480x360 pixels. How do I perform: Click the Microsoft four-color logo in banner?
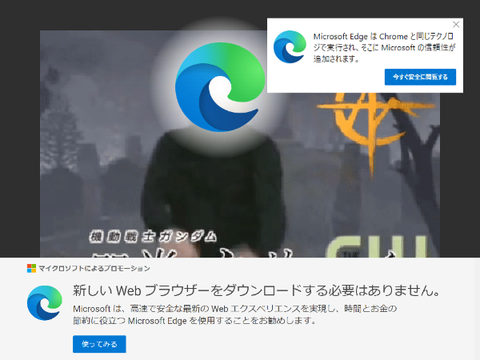(x=31, y=268)
